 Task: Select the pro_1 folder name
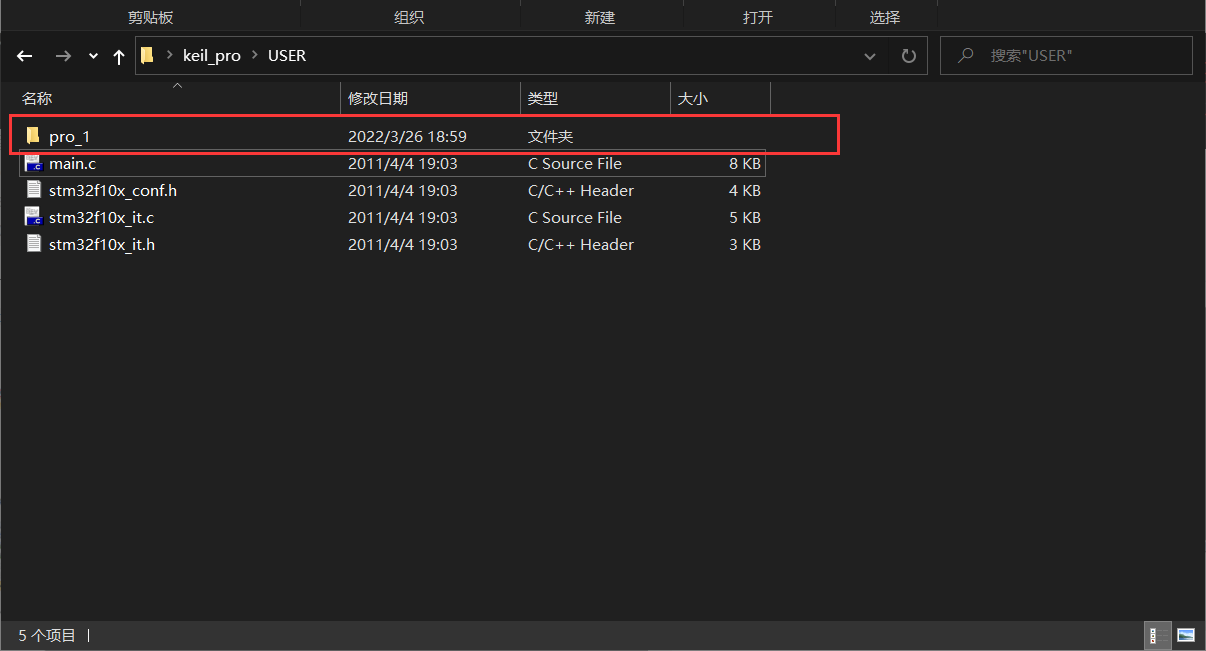click(x=70, y=137)
